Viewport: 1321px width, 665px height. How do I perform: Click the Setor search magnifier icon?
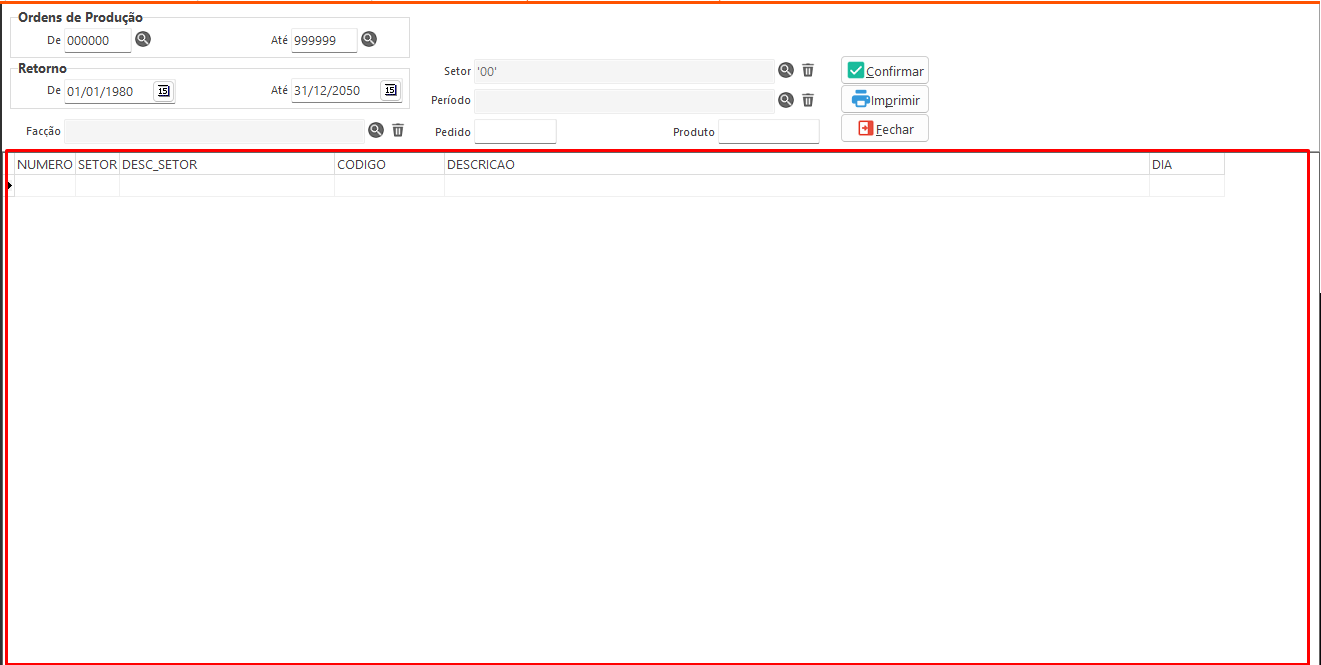(x=786, y=70)
